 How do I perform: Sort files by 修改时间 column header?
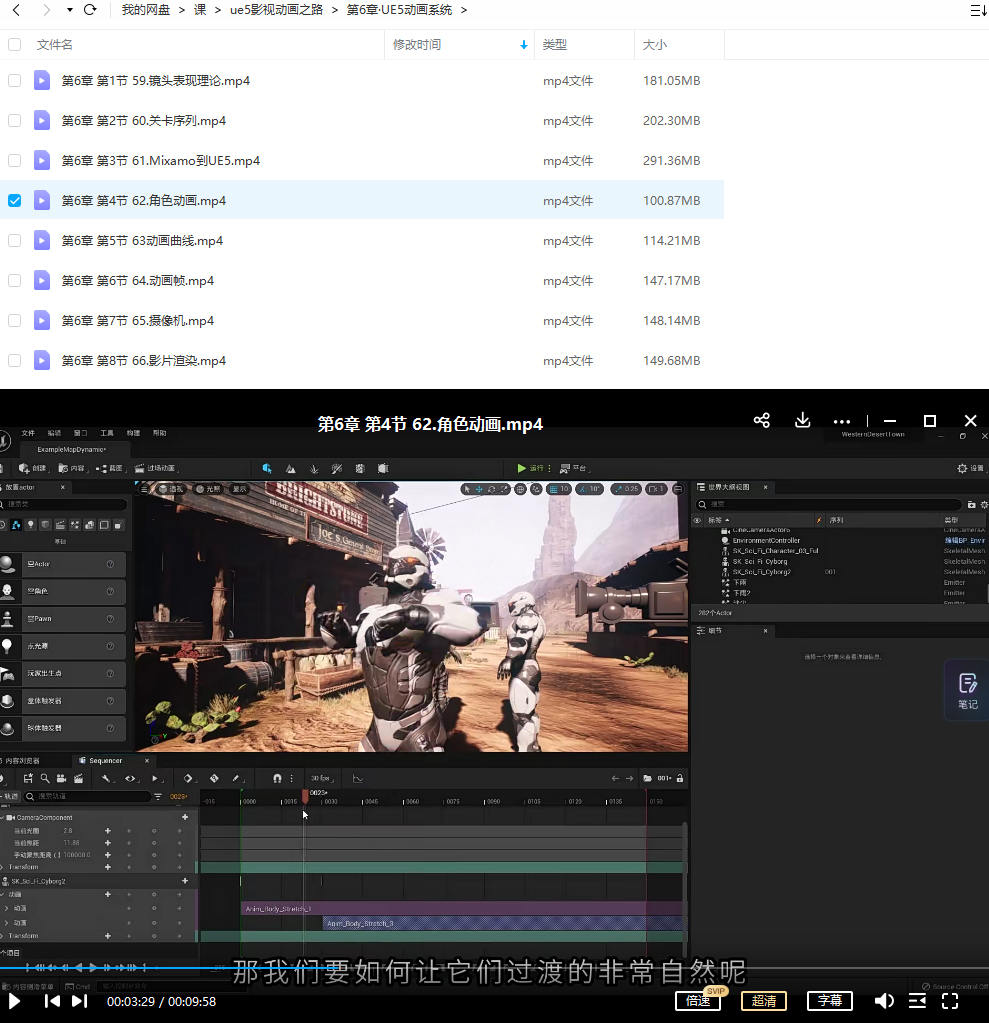[417, 44]
